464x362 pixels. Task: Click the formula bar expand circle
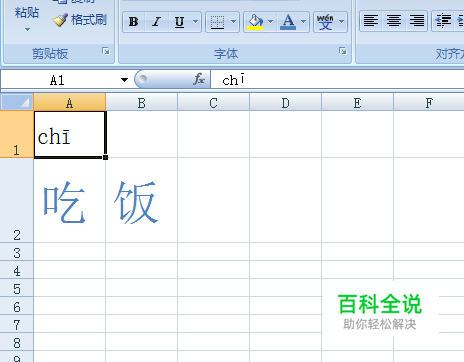tap(143, 79)
